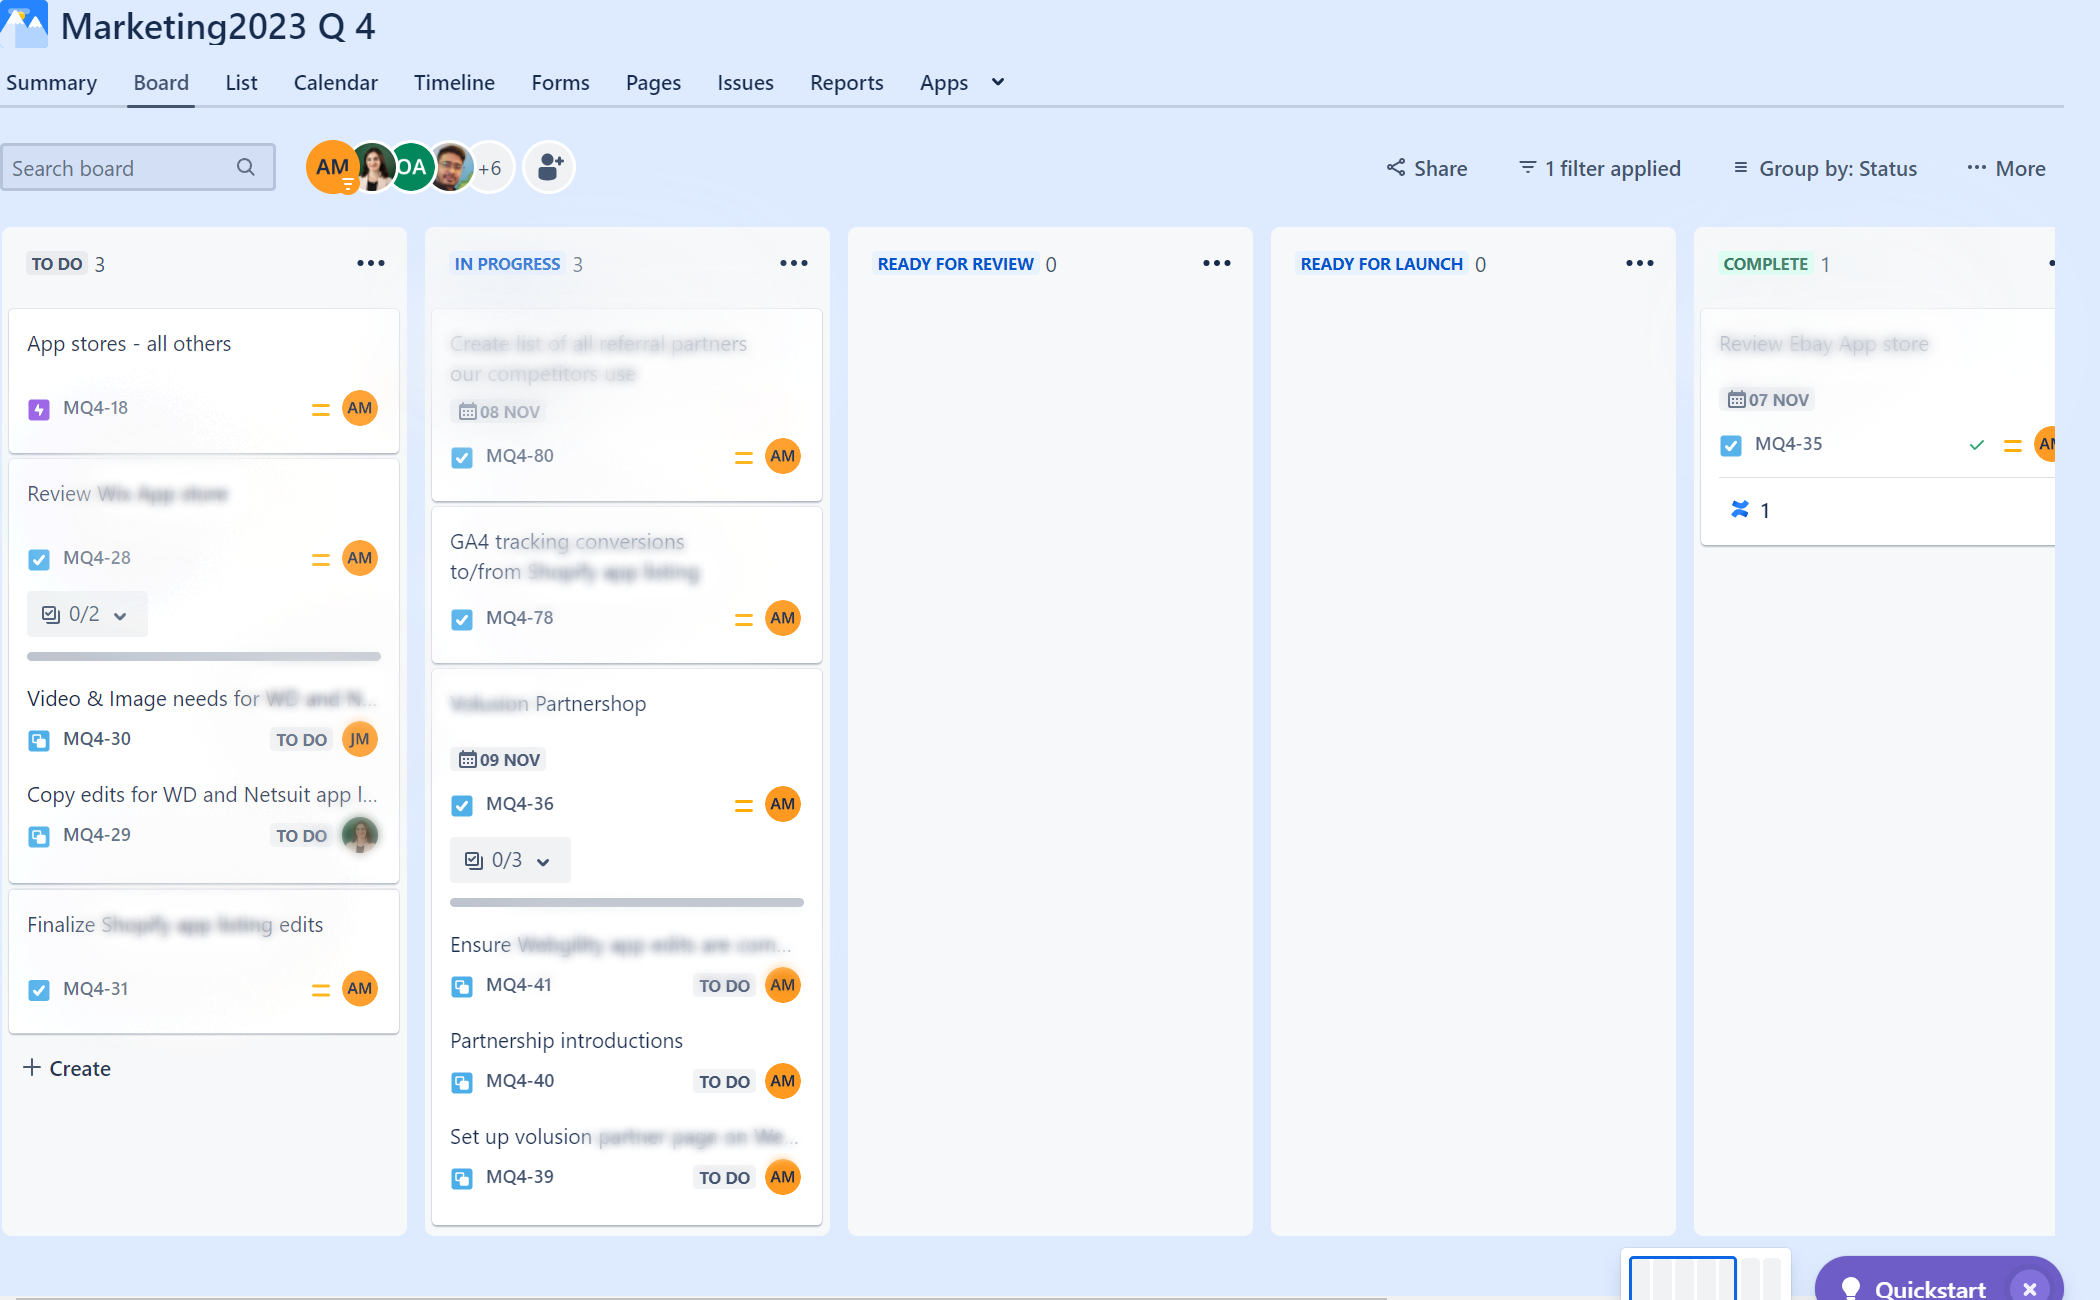Click the MQ4-28 subtask progress bar
Viewport: 2100px width, 1300px height.
click(204, 656)
